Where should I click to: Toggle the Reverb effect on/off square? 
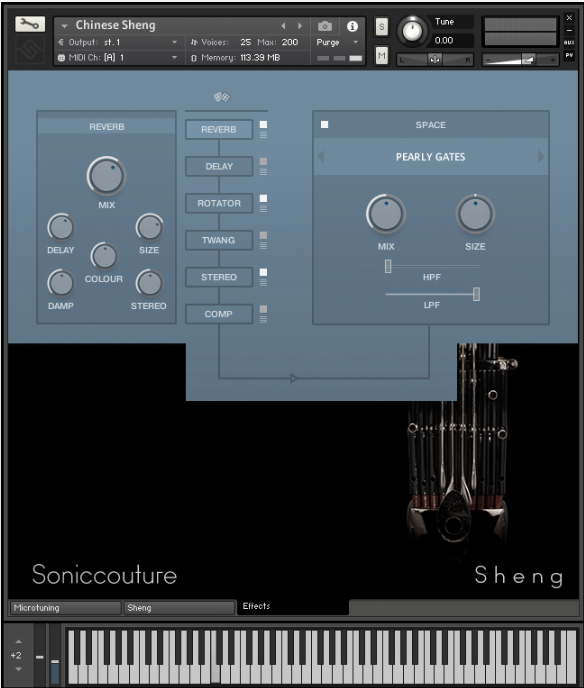(263, 125)
